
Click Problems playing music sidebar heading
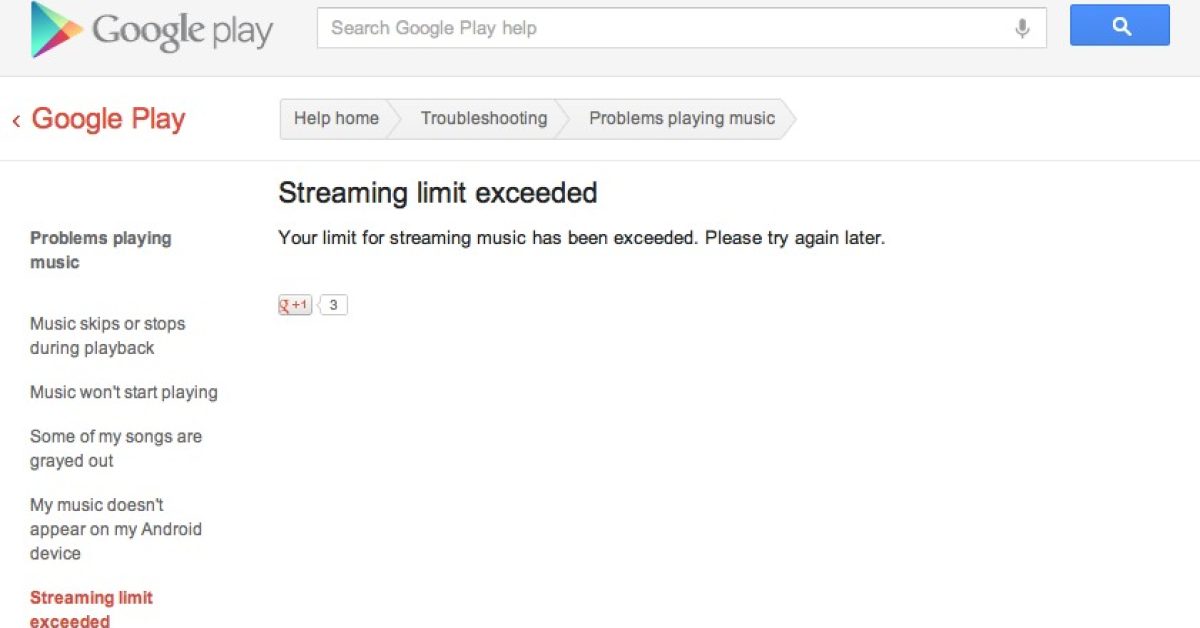pos(100,250)
